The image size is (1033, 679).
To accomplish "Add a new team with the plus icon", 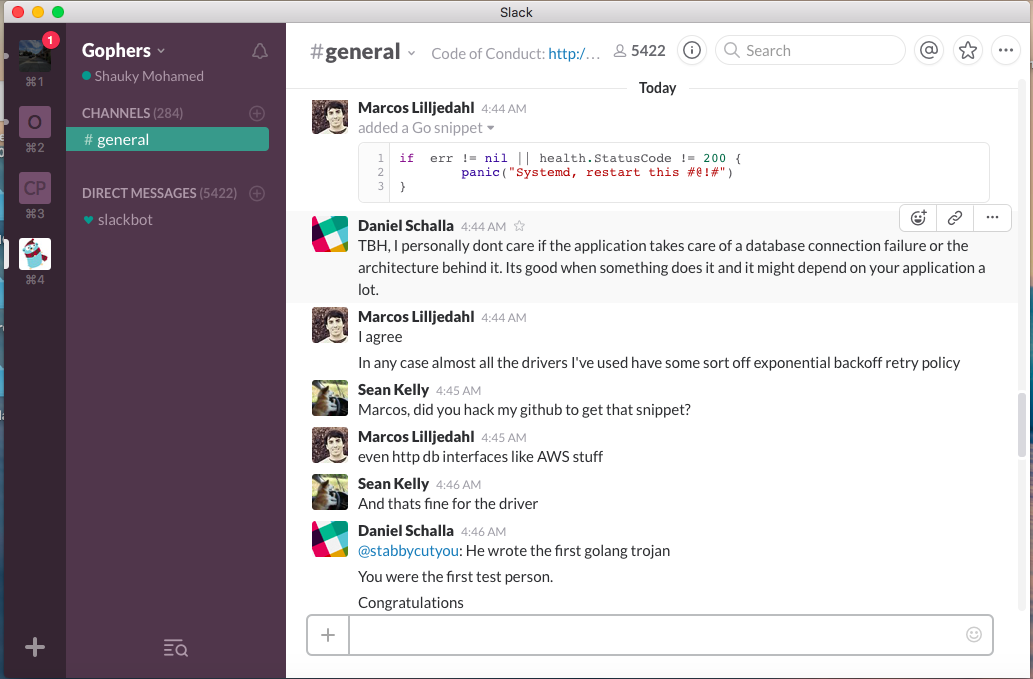I will click(x=35, y=647).
